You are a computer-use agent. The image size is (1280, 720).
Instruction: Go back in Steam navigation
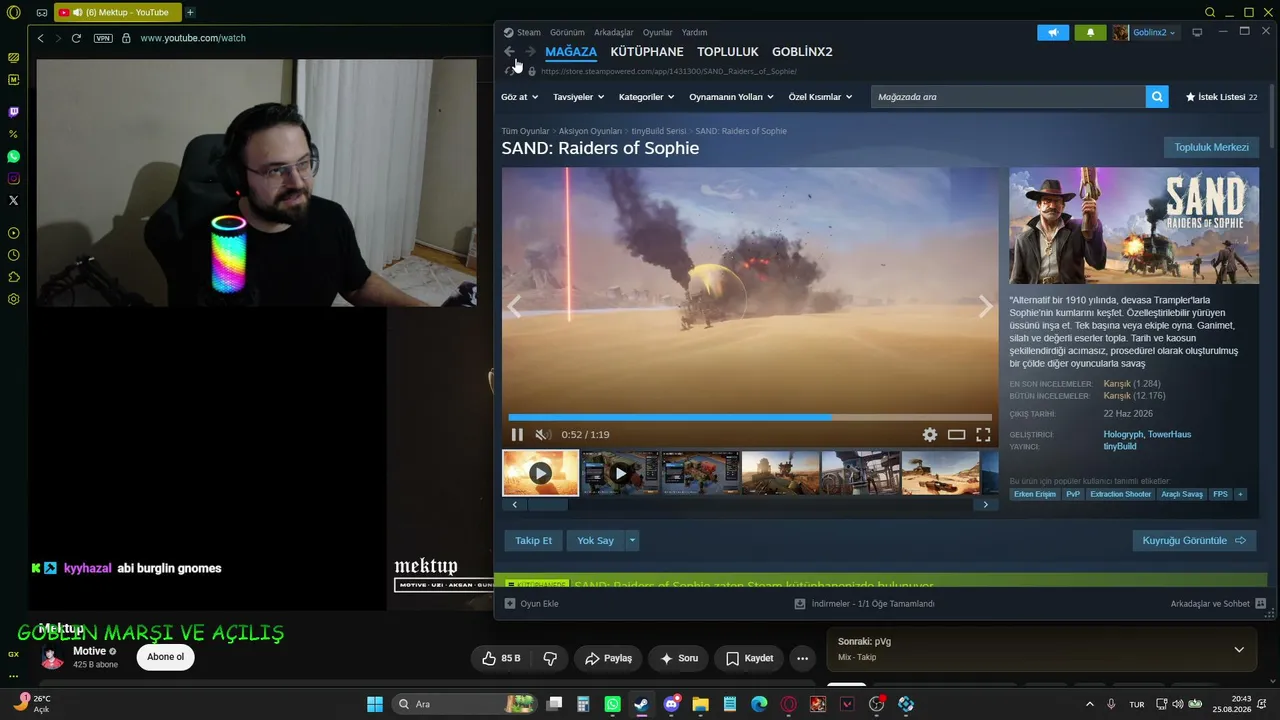tap(509, 52)
